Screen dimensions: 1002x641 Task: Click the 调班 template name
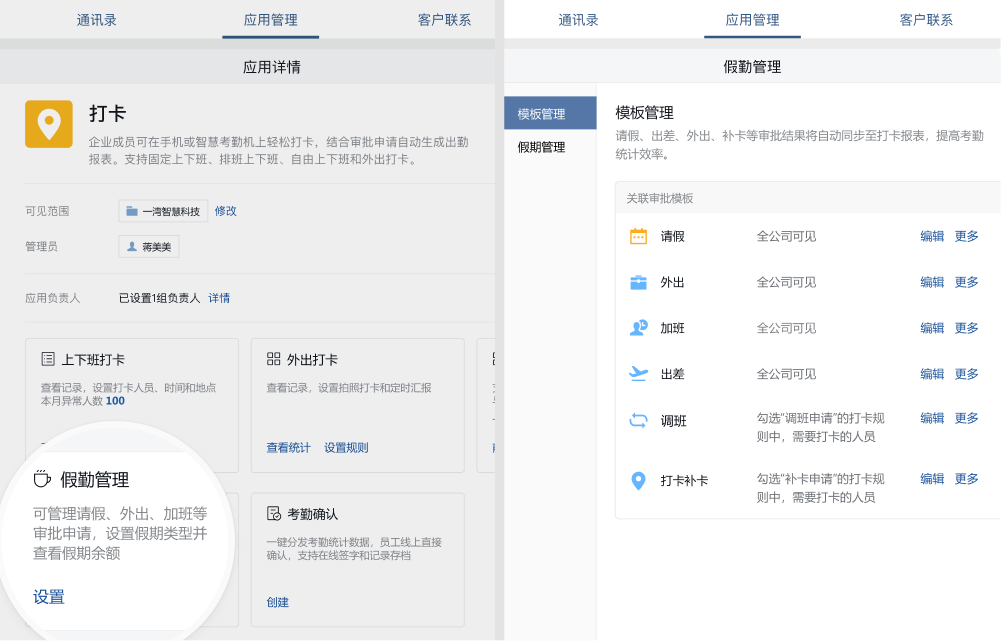674,421
